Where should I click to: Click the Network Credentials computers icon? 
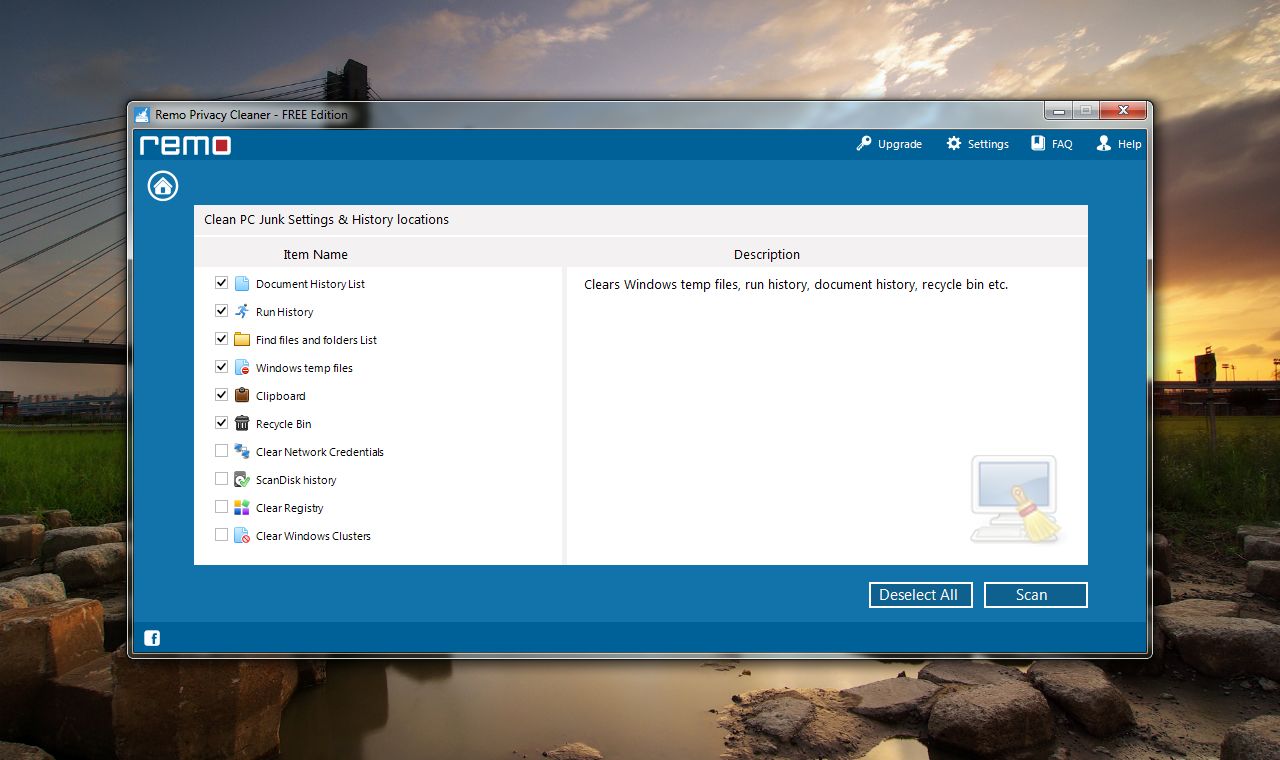242,451
